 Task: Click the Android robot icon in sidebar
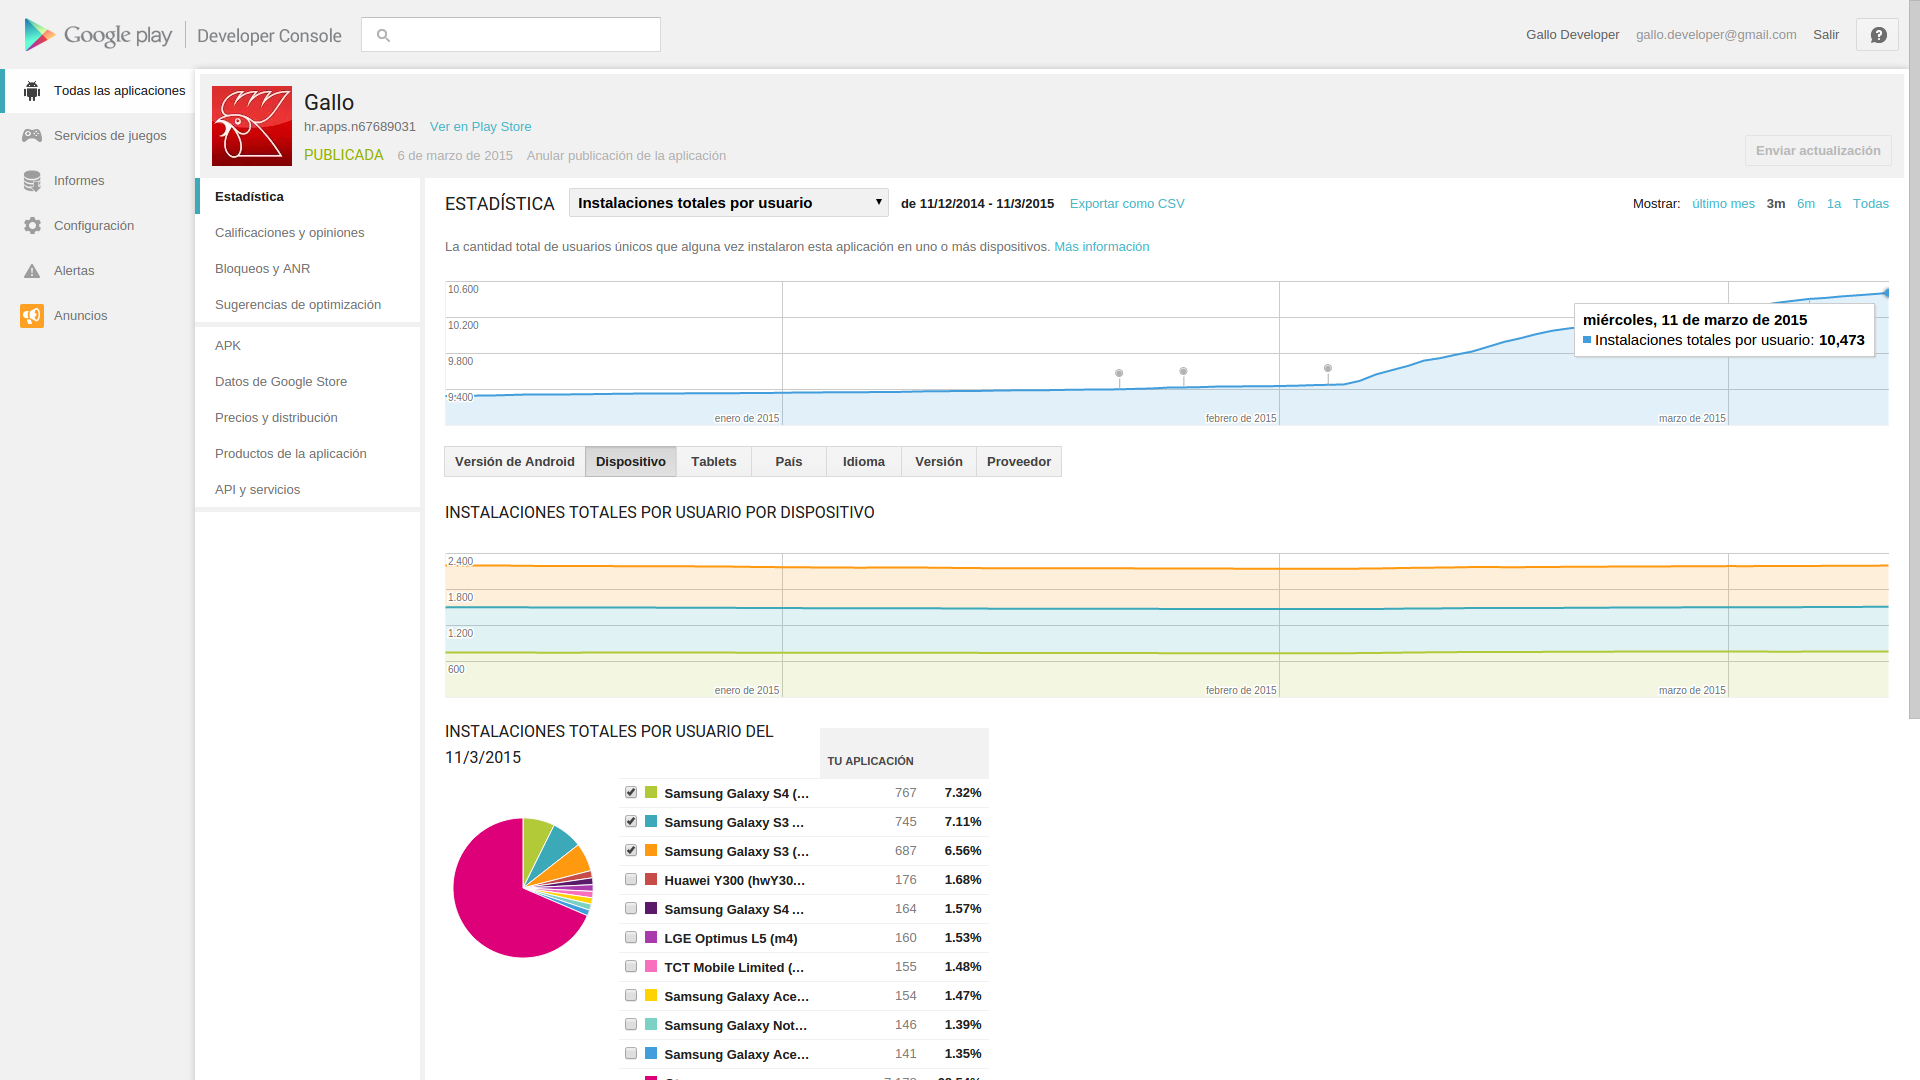[x=32, y=91]
